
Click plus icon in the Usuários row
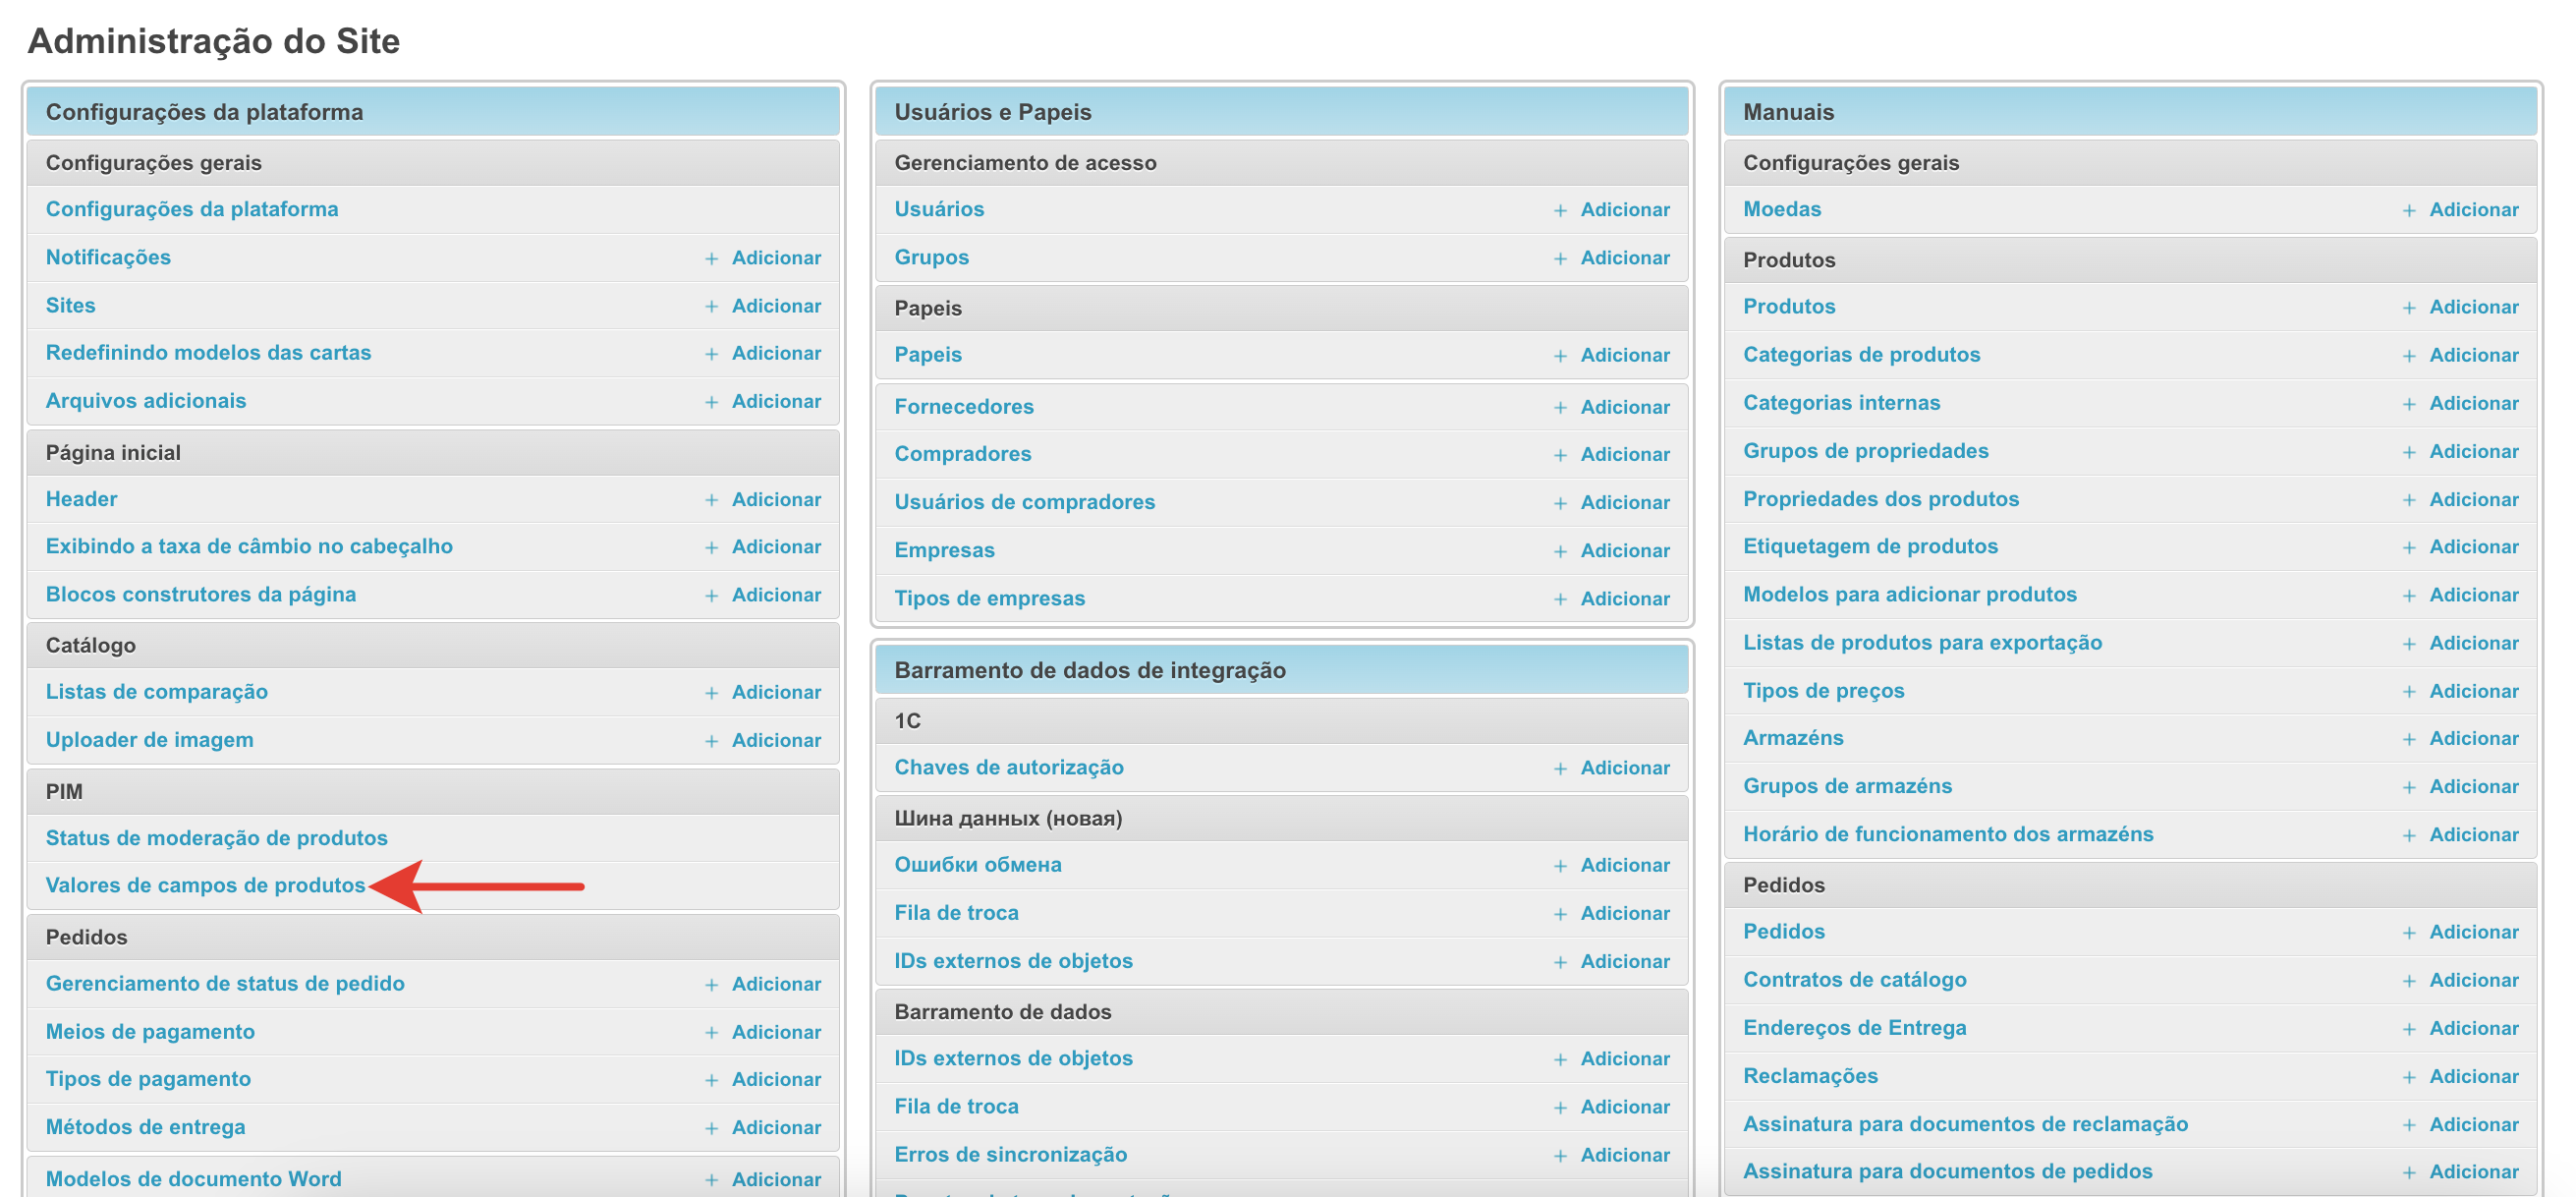(x=1560, y=211)
